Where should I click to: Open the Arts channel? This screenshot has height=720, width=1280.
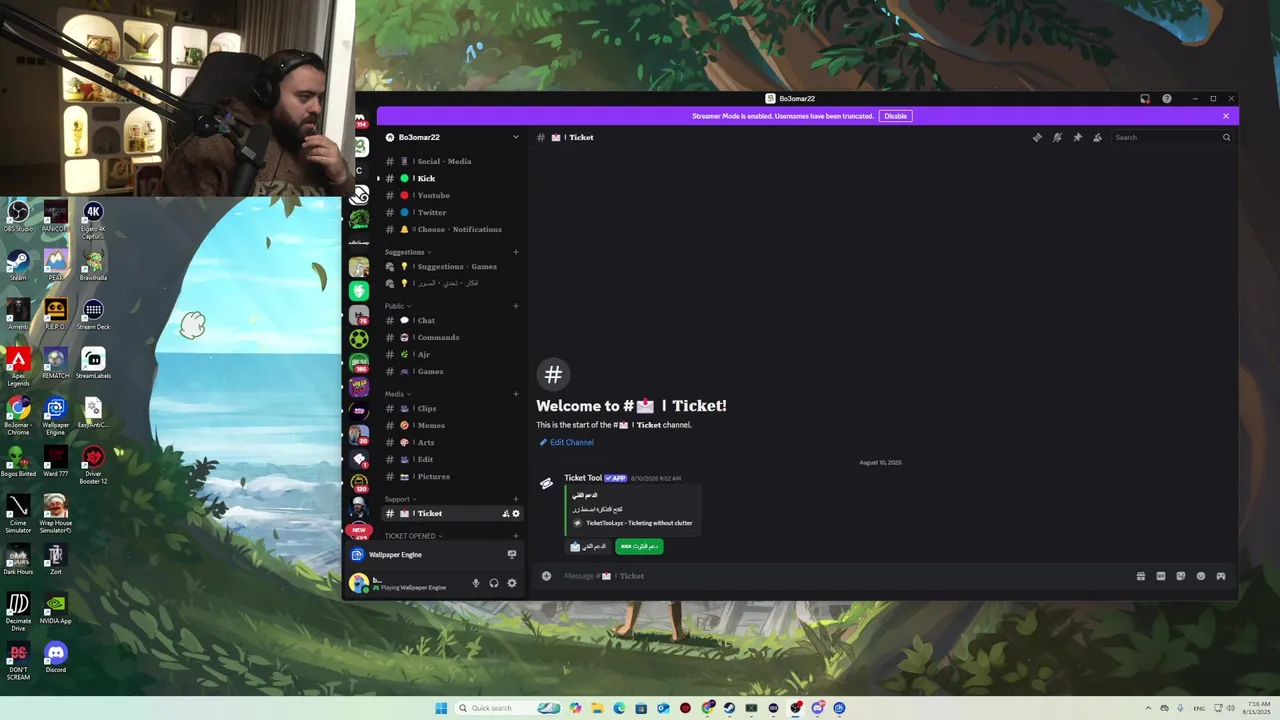coord(453,442)
